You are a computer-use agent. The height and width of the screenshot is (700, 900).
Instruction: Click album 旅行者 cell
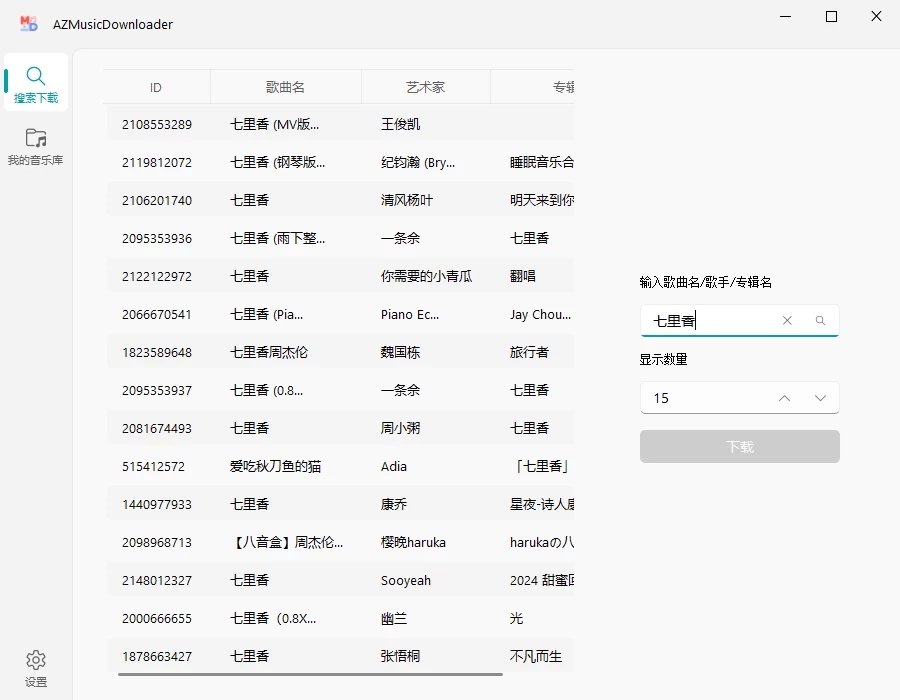point(529,352)
